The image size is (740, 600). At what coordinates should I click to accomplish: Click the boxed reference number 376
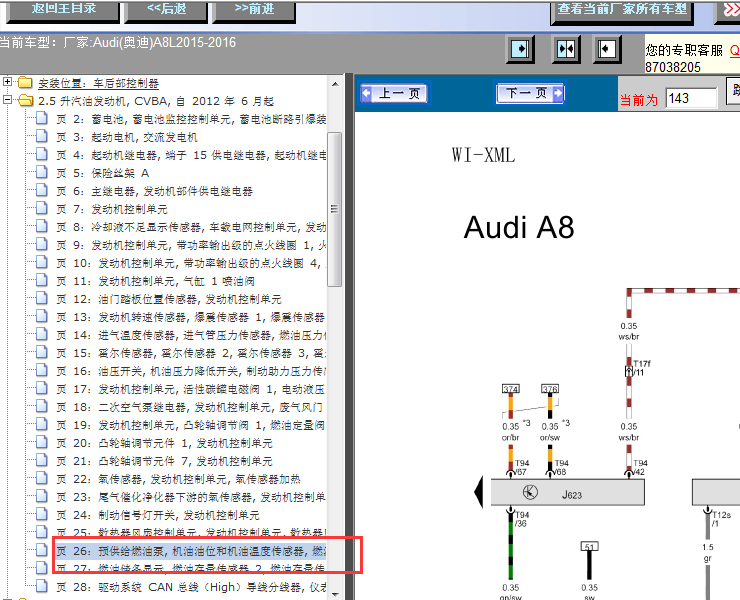[x=550, y=389]
